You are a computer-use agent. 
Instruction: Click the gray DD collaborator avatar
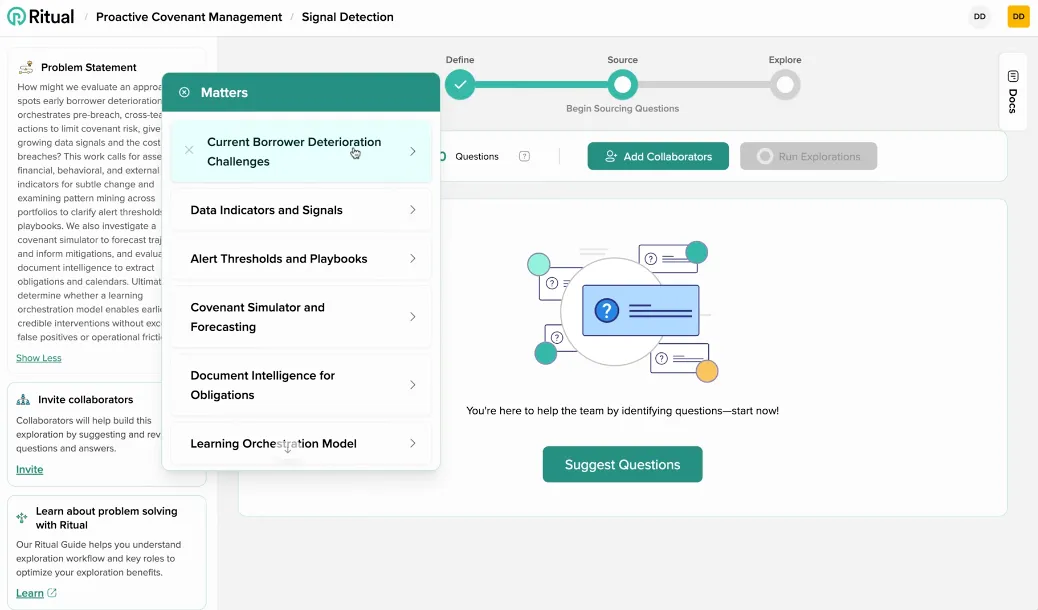click(x=979, y=17)
